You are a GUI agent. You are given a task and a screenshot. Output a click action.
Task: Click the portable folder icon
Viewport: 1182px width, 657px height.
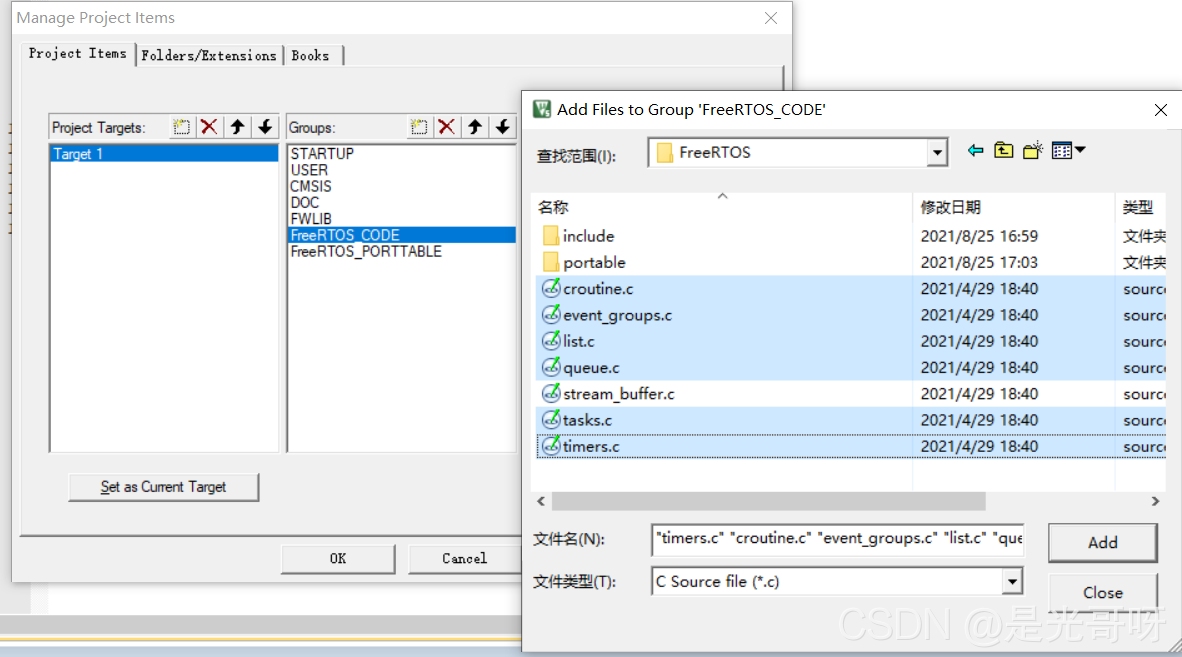[x=551, y=262]
